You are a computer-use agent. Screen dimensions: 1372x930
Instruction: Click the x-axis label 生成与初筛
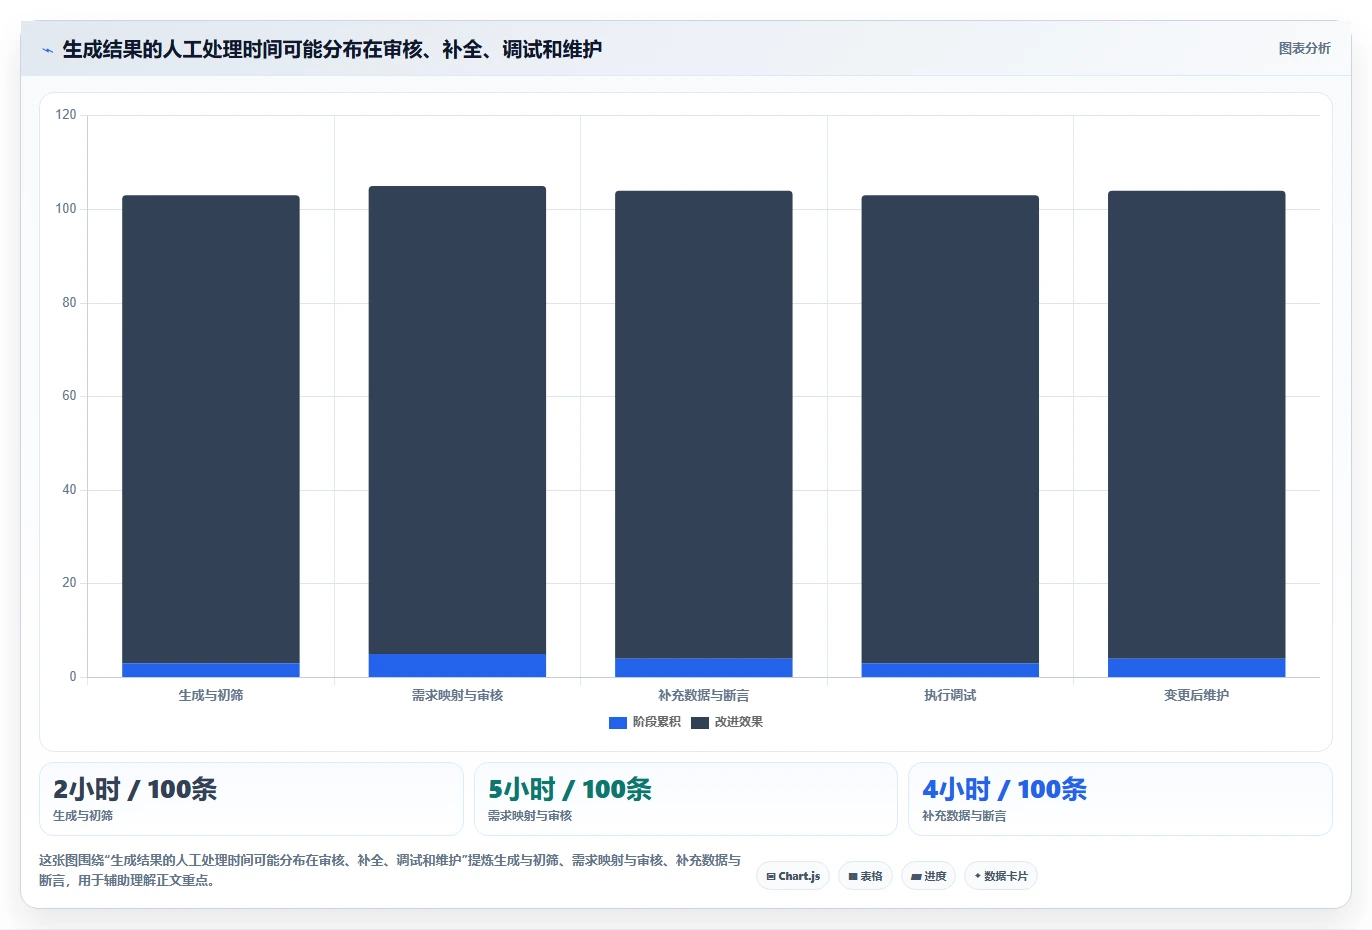211,695
